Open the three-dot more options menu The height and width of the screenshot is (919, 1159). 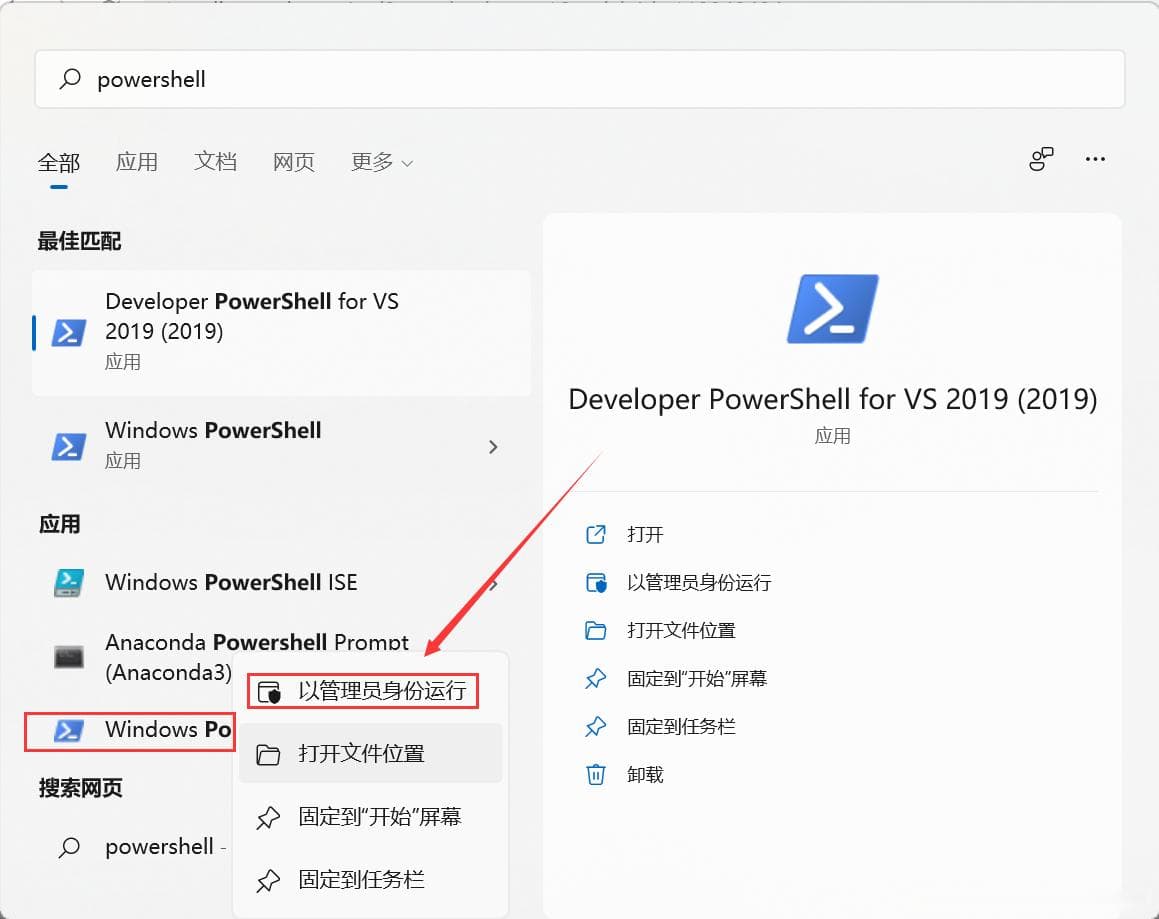pyautogui.click(x=1095, y=159)
